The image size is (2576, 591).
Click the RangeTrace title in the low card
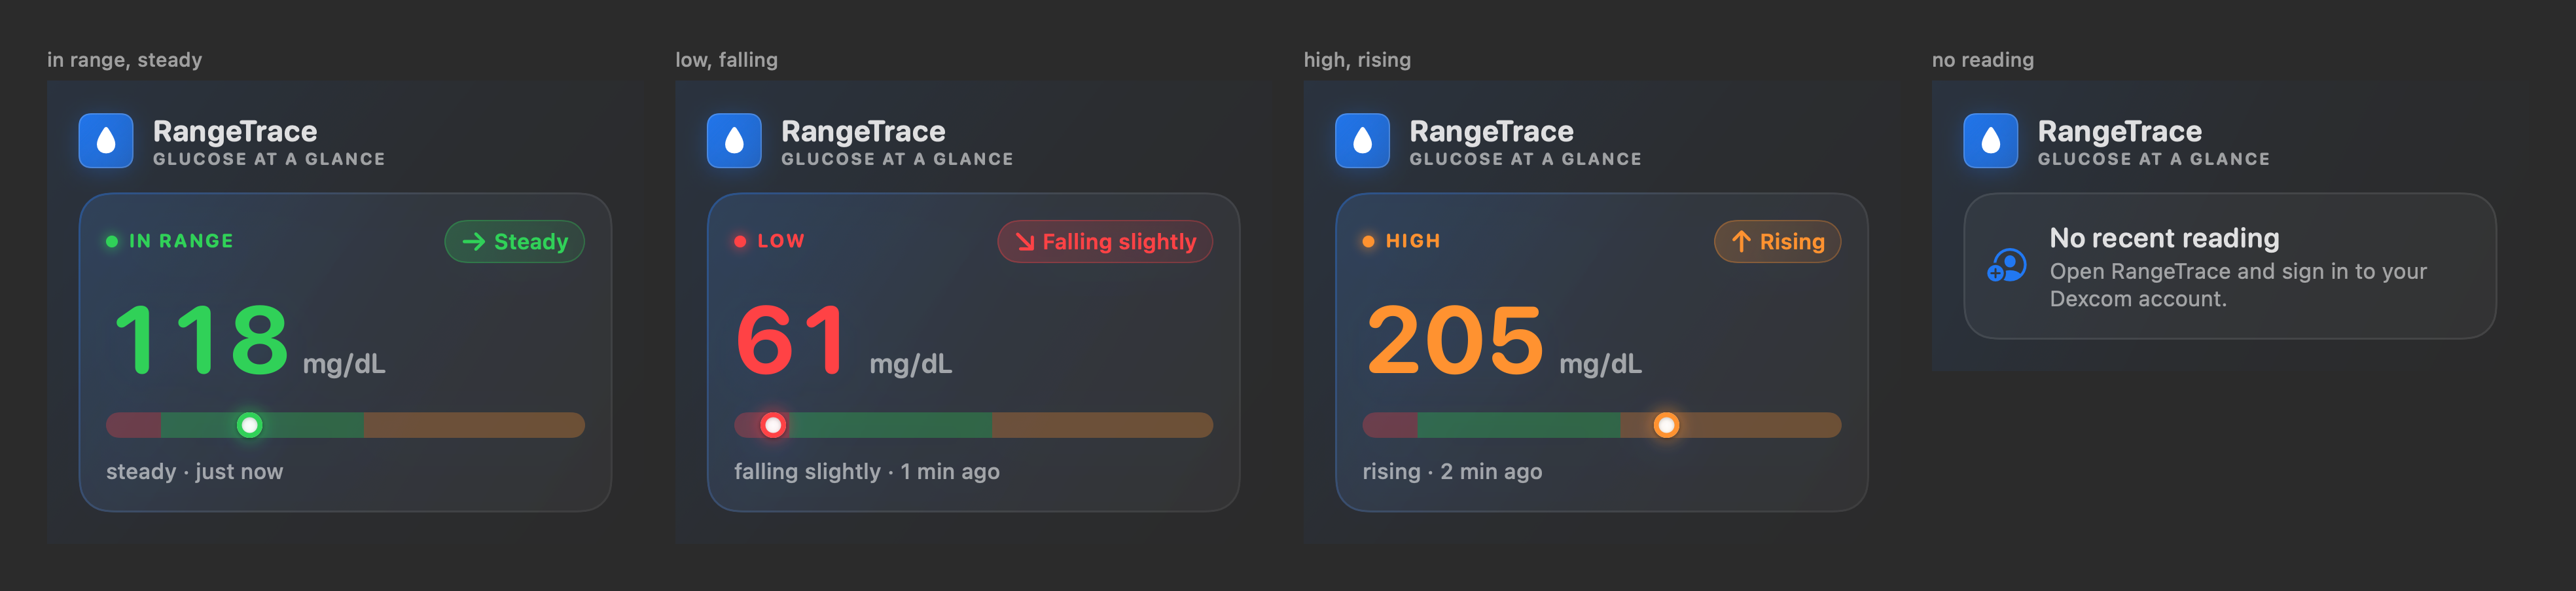click(x=863, y=131)
